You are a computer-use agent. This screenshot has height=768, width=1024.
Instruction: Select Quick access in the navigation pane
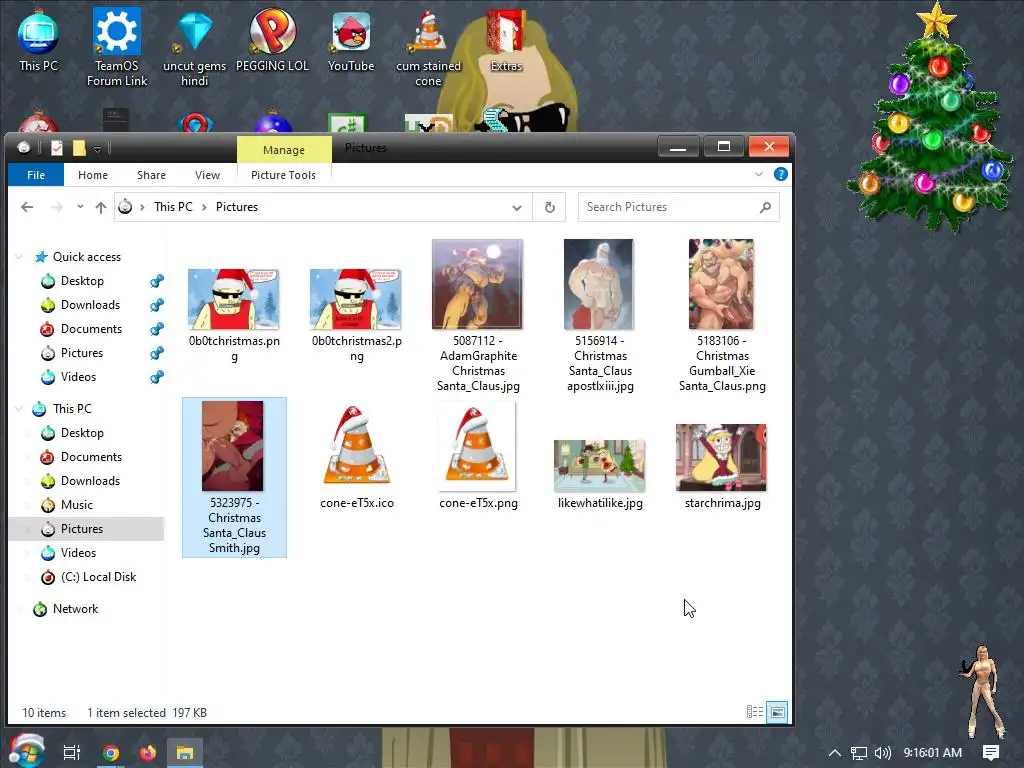coord(87,257)
